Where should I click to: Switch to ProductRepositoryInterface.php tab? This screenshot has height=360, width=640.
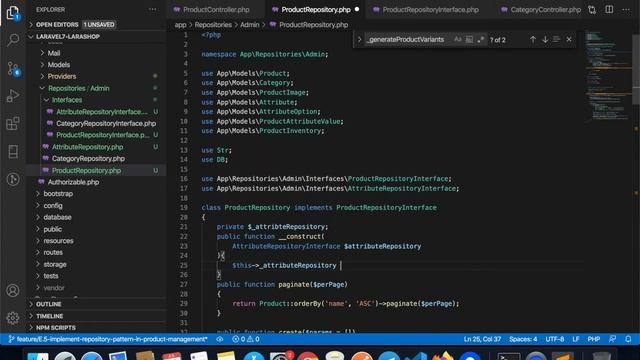[x=430, y=9]
